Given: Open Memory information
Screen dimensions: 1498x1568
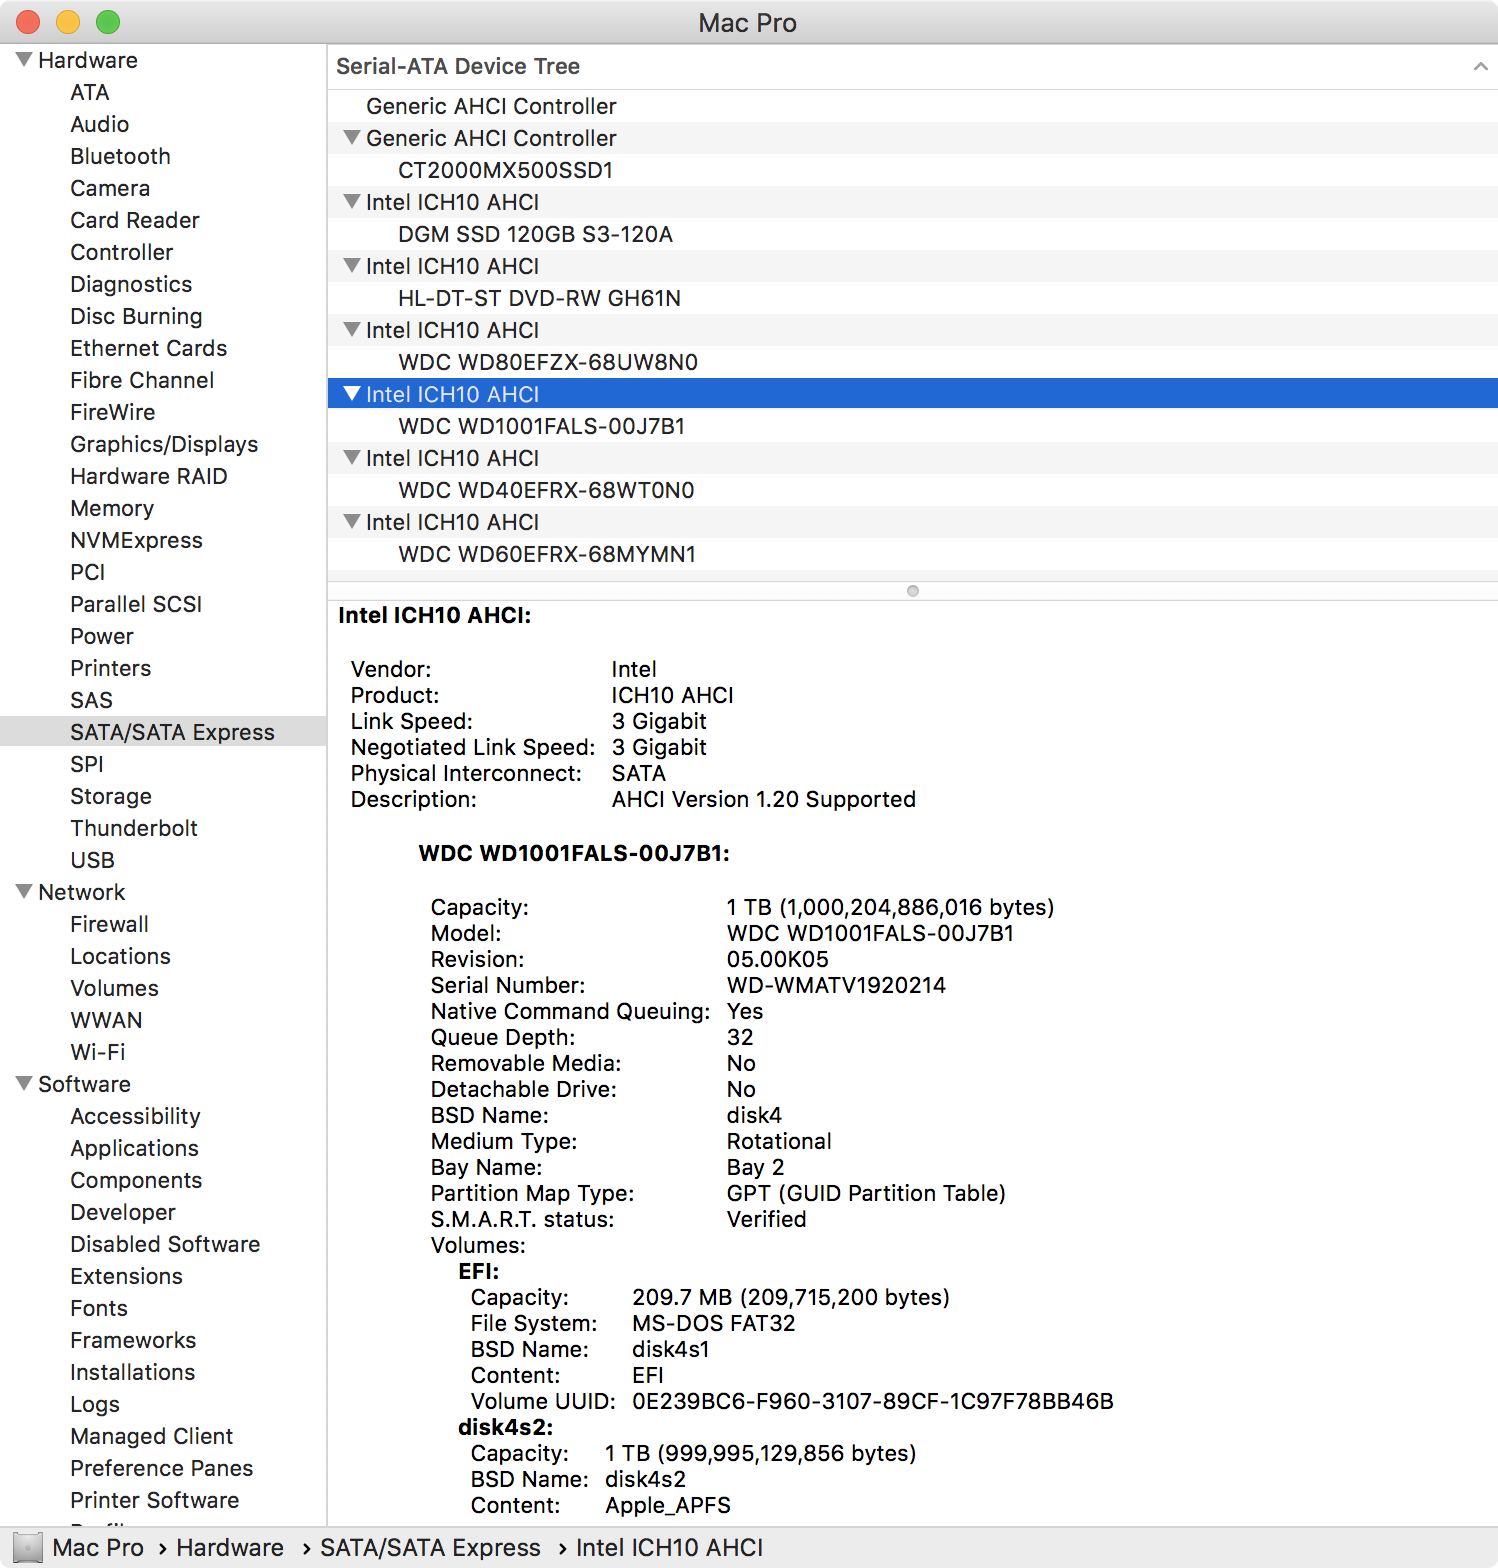Looking at the screenshot, I should [x=112, y=508].
